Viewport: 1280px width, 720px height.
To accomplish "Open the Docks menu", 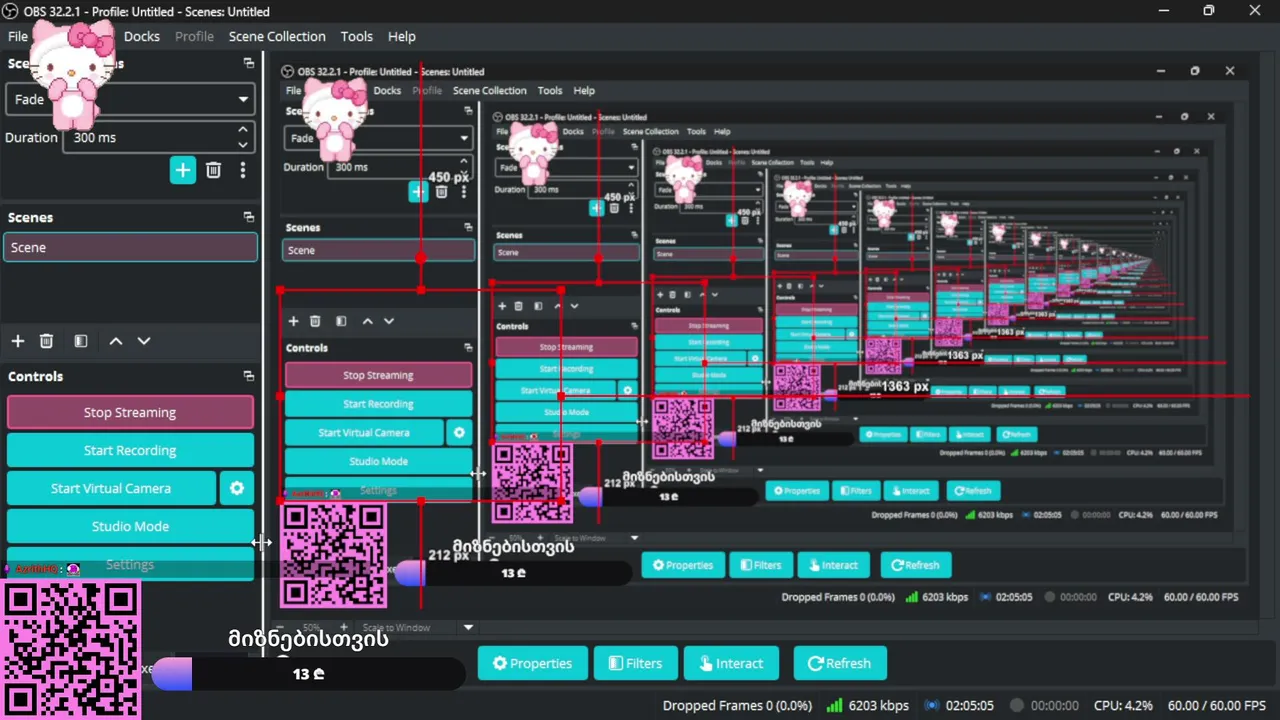I will click(141, 36).
